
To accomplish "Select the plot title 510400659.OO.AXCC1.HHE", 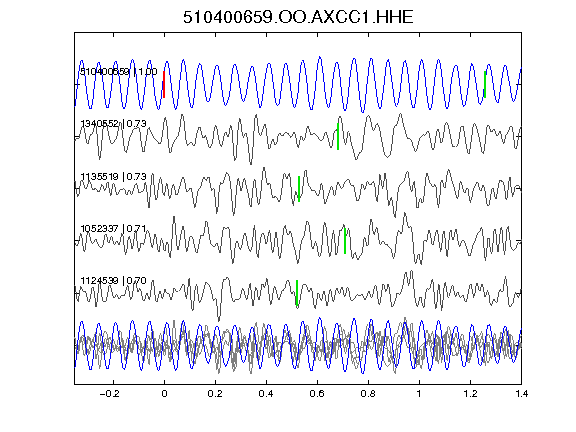I will [x=298, y=17].
